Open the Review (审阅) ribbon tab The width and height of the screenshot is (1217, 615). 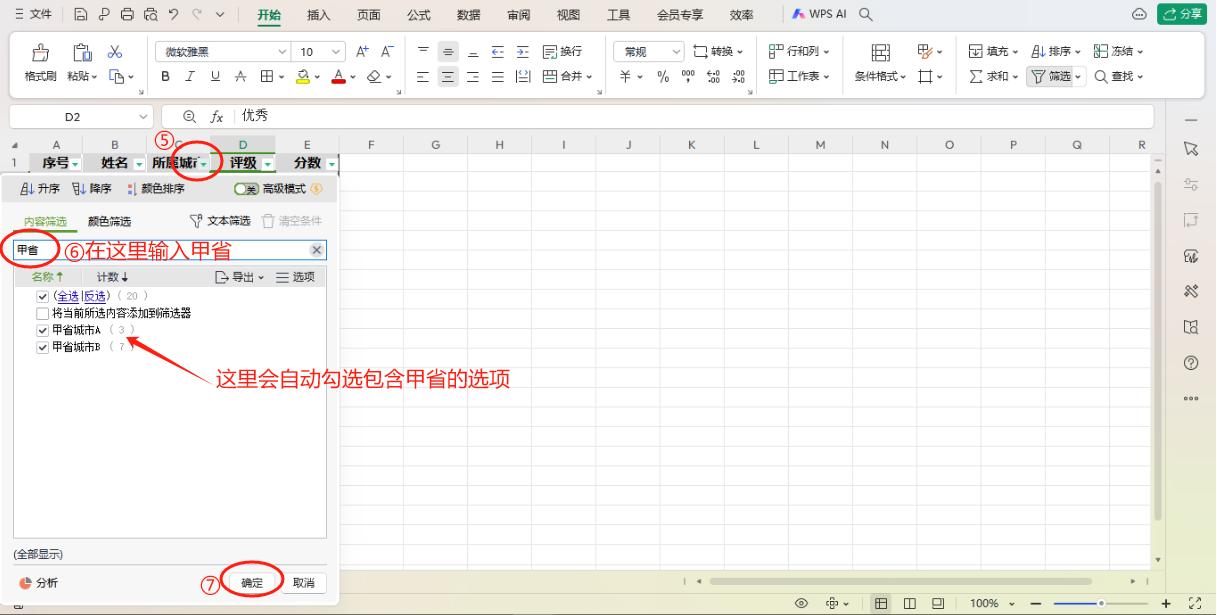pyautogui.click(x=519, y=15)
